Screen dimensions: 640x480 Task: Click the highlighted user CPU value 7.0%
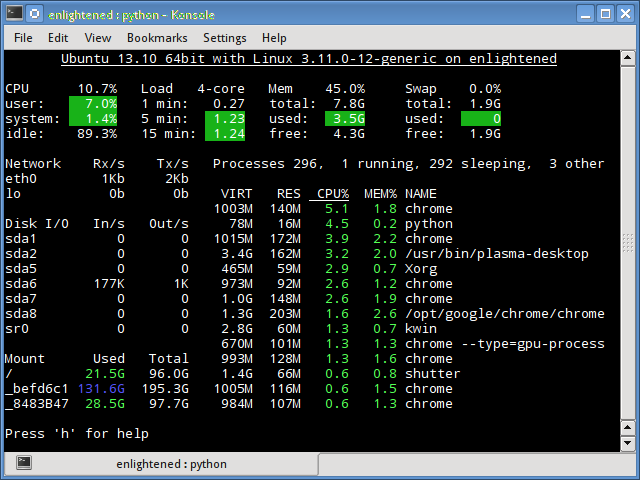click(x=93, y=103)
